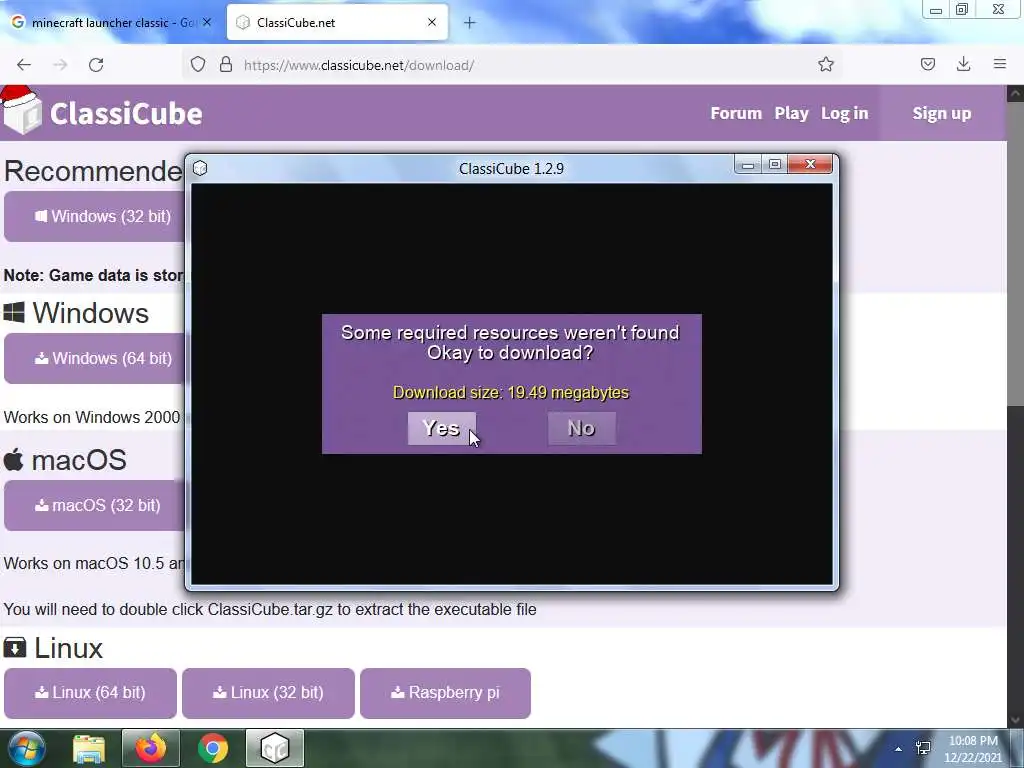The image size is (1024, 768).
Task: Open the Forum link
Action: point(736,113)
